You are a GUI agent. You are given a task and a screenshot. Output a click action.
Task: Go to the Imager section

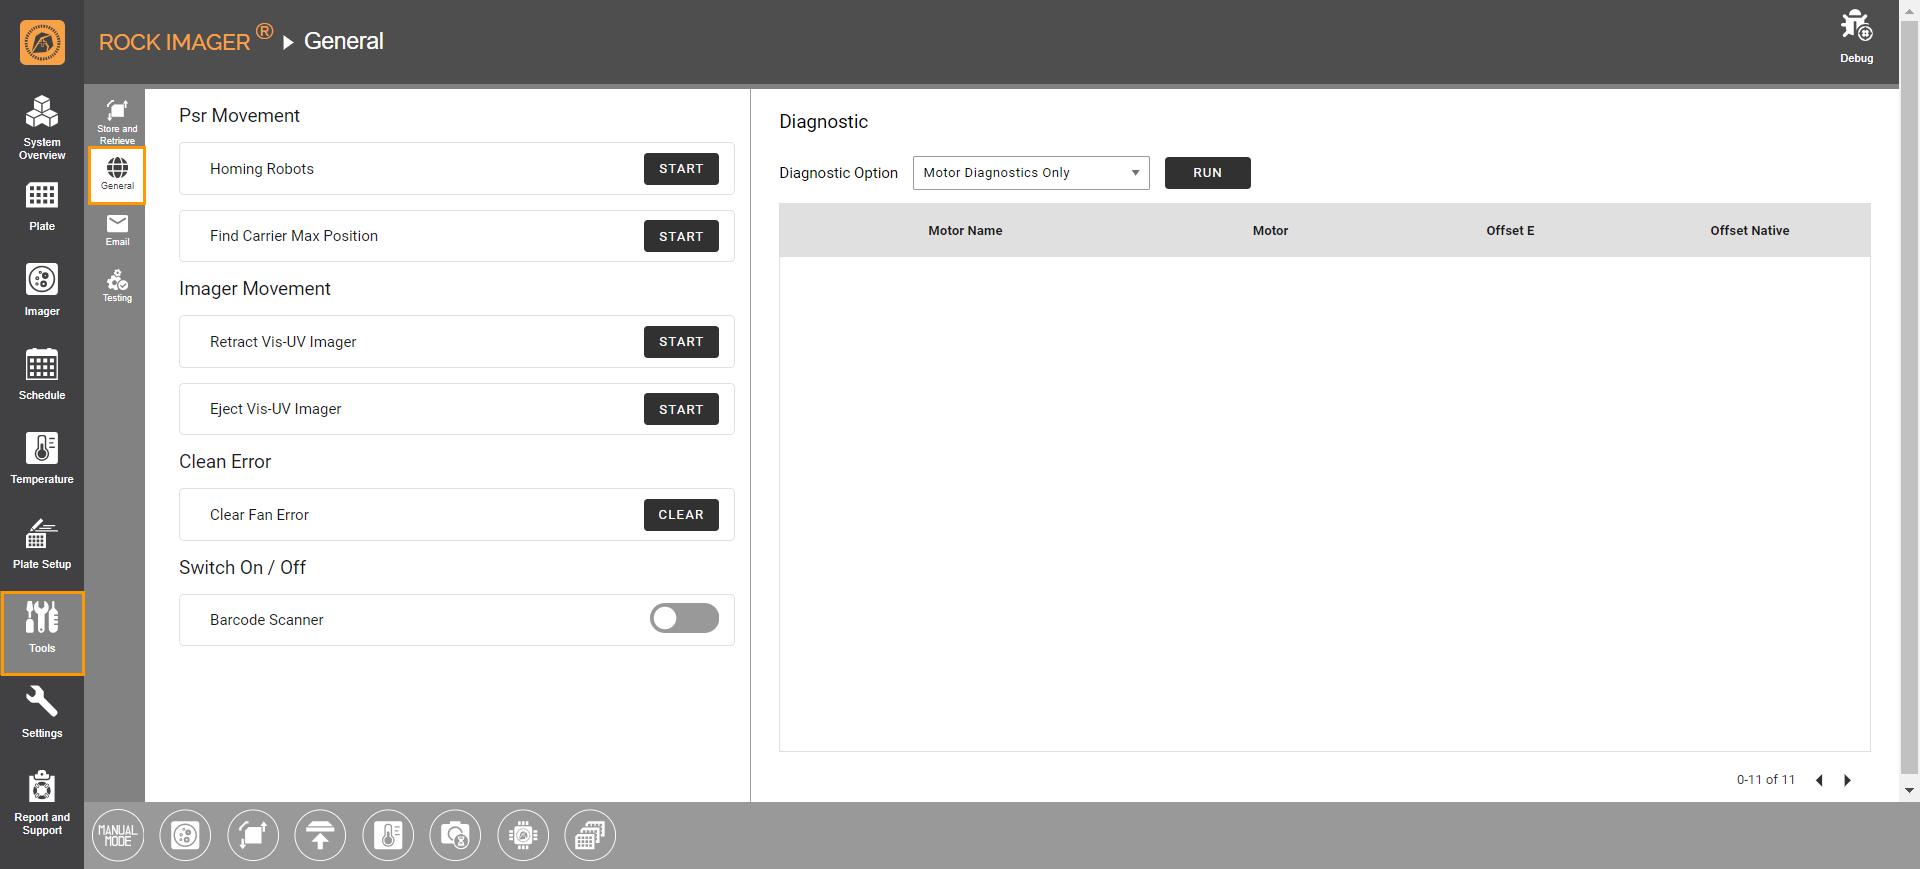tap(42, 289)
